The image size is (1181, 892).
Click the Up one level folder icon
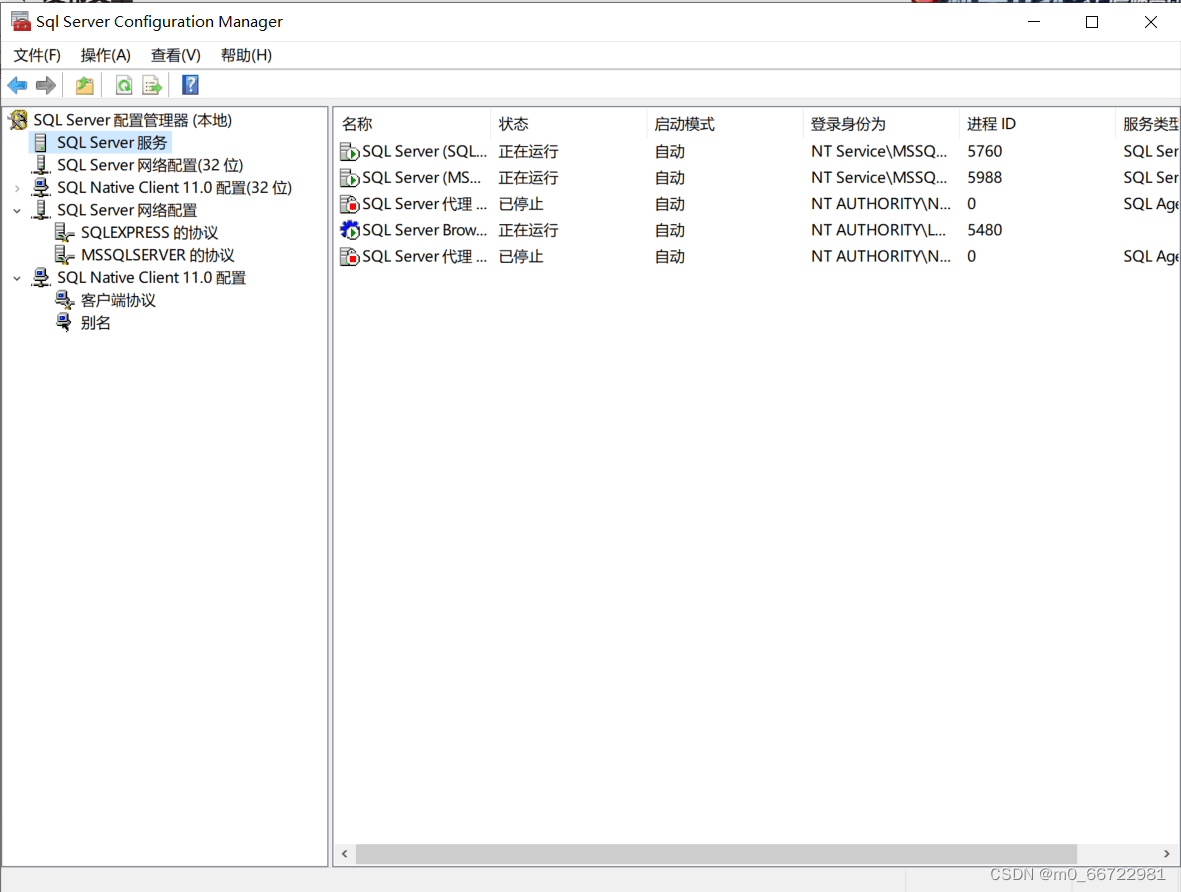click(84, 85)
